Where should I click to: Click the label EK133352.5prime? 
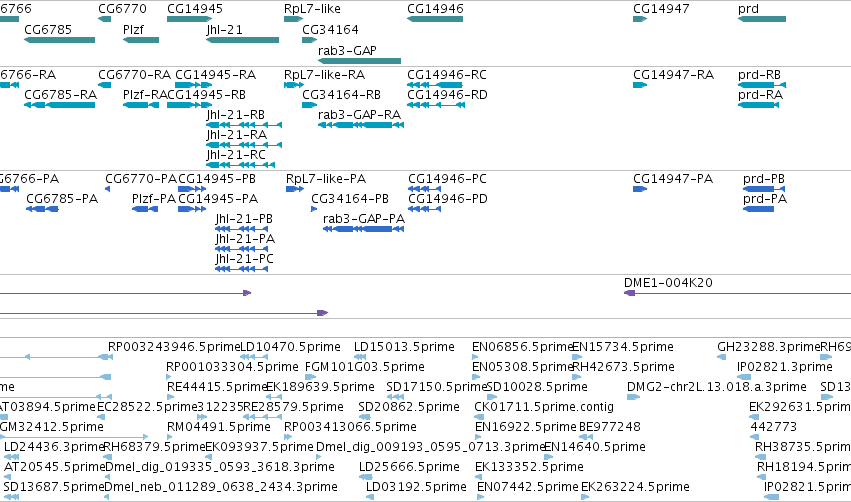(529, 467)
